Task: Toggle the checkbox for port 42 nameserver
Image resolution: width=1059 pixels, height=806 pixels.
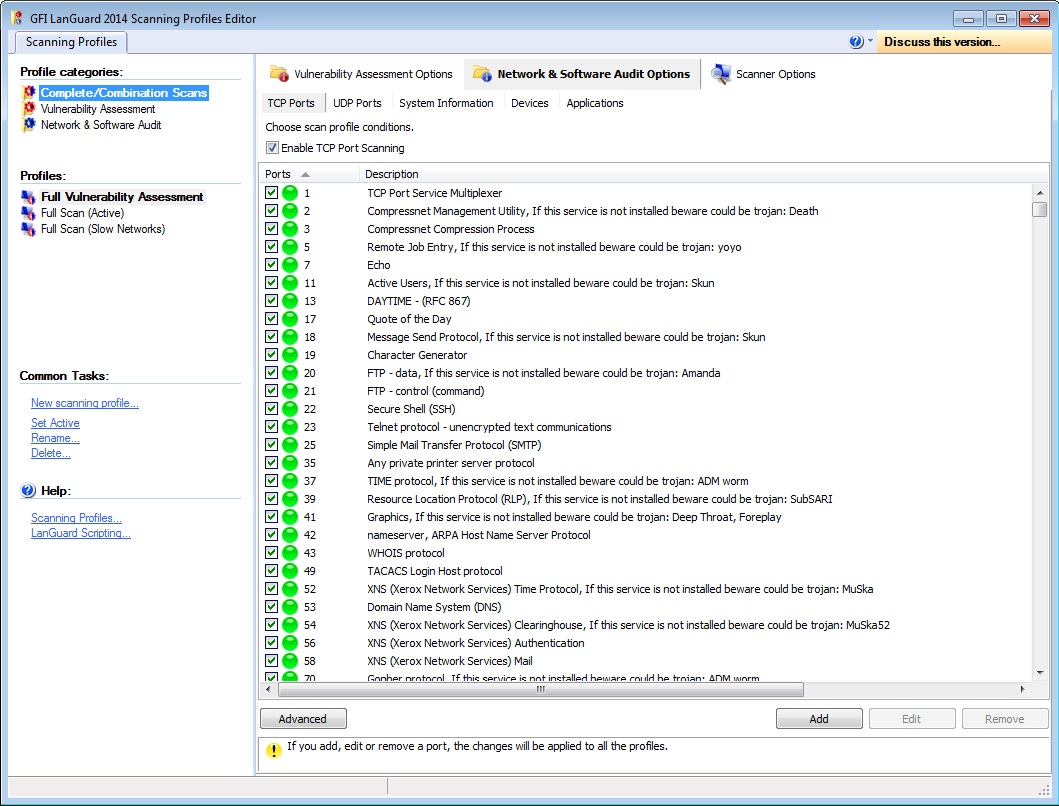Action: (x=272, y=534)
